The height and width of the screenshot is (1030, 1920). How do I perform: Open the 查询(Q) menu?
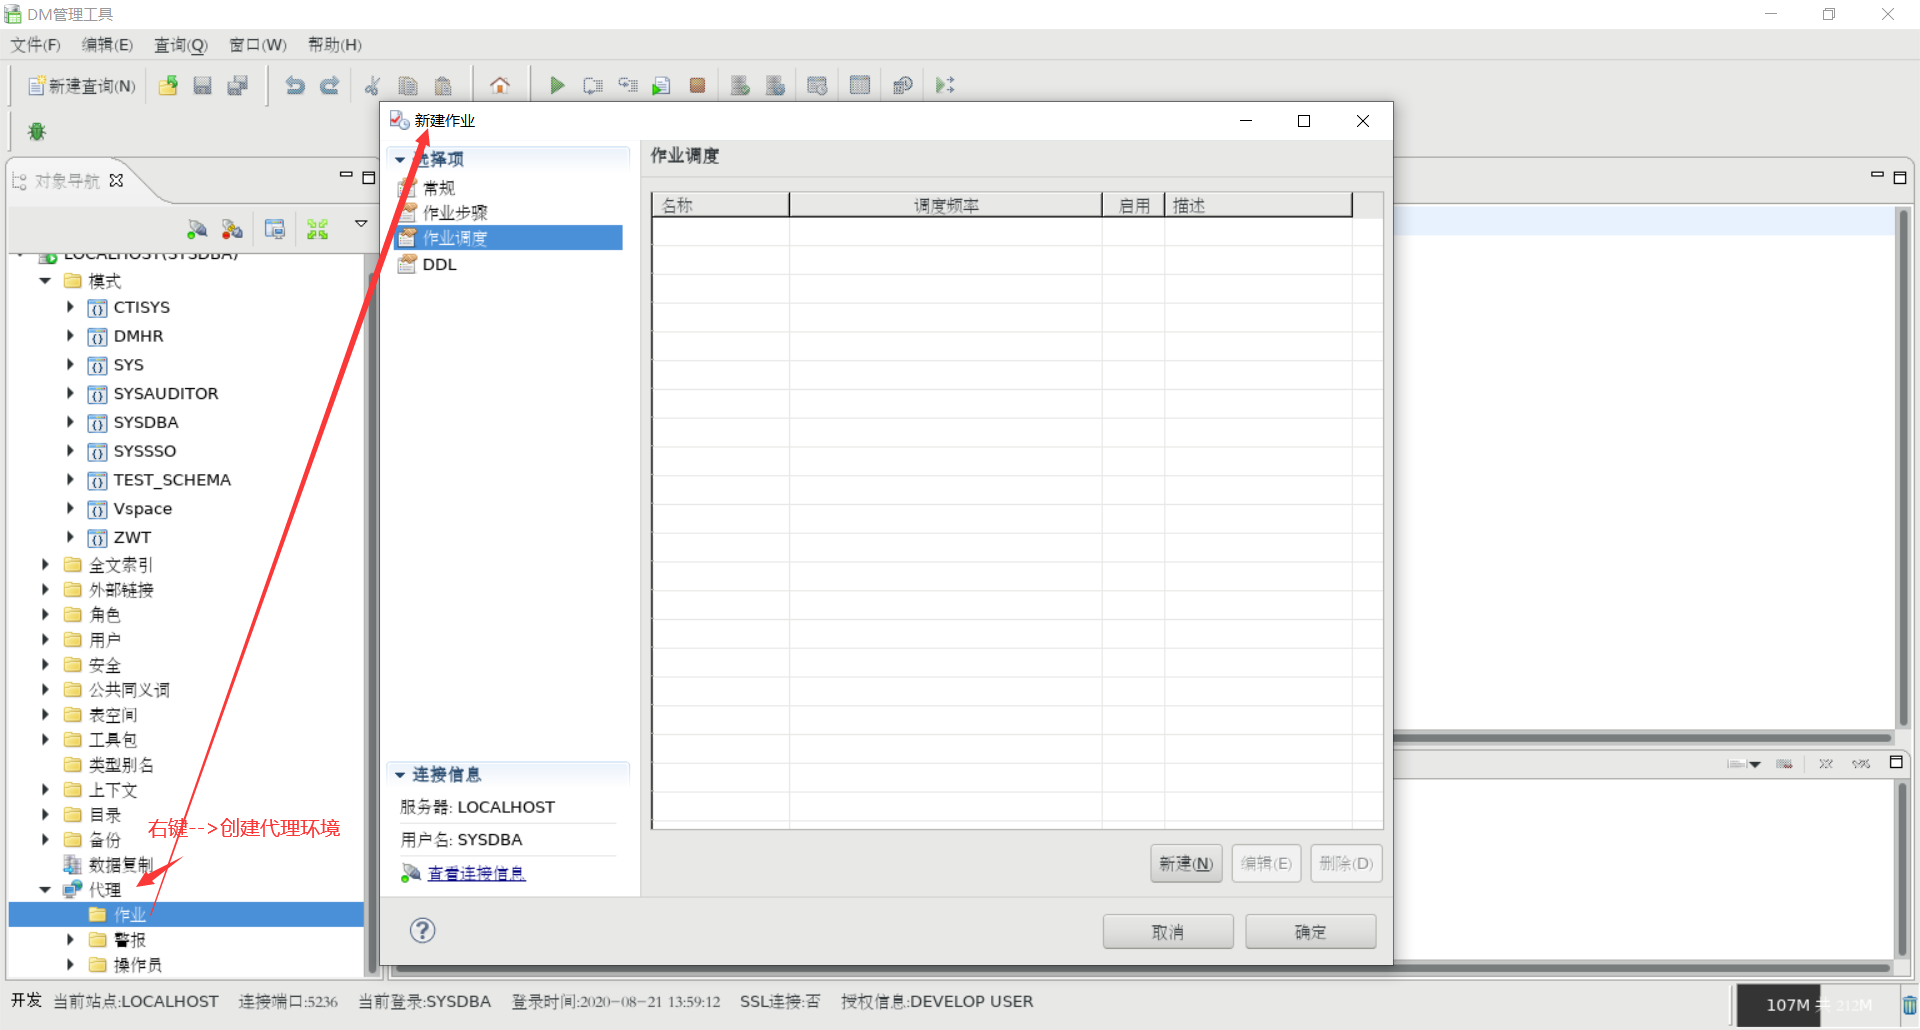(x=180, y=45)
